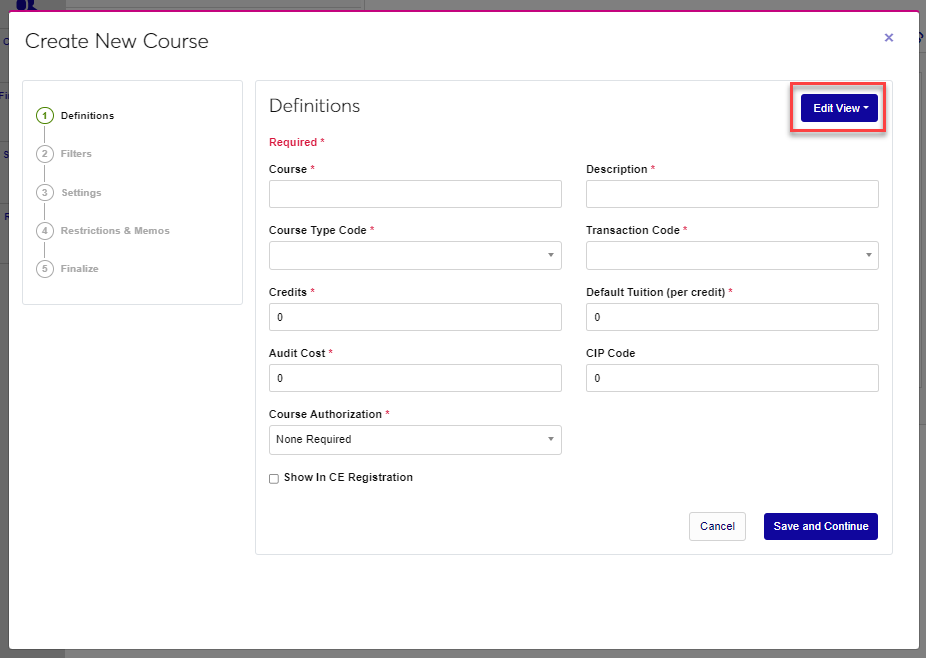Go to the Filters step
926x658 pixels.
coord(76,154)
